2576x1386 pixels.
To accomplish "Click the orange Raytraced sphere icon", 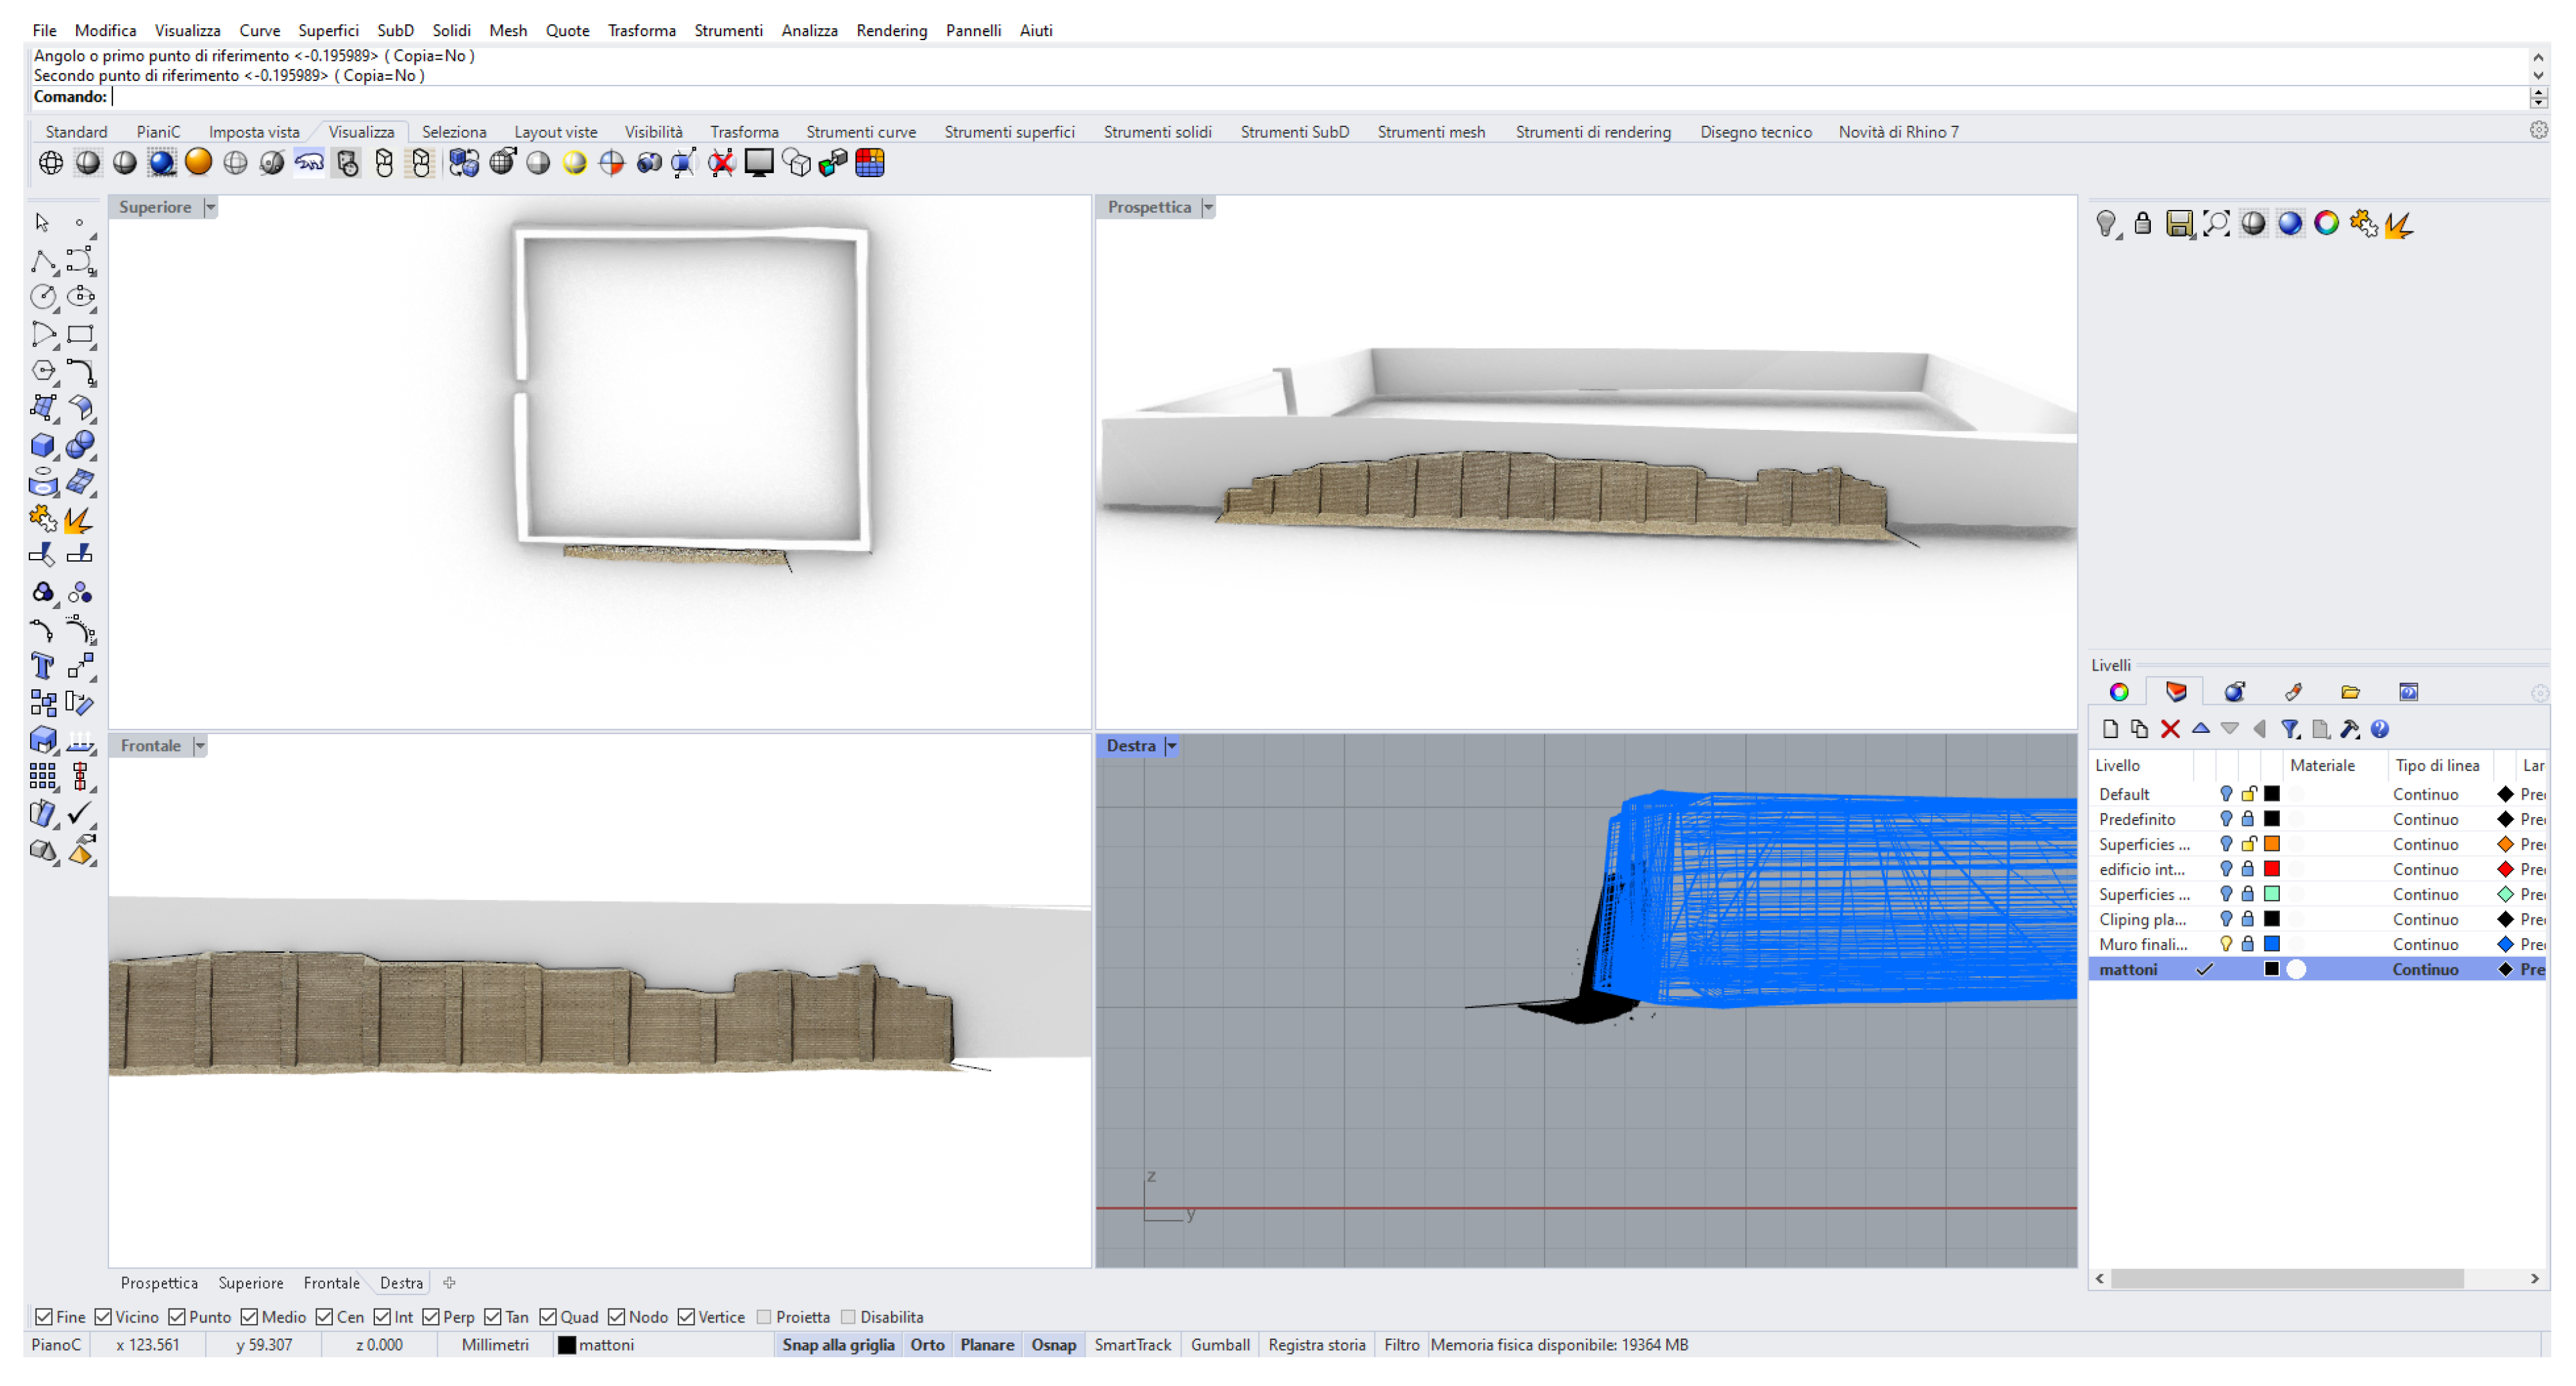I will (198, 163).
